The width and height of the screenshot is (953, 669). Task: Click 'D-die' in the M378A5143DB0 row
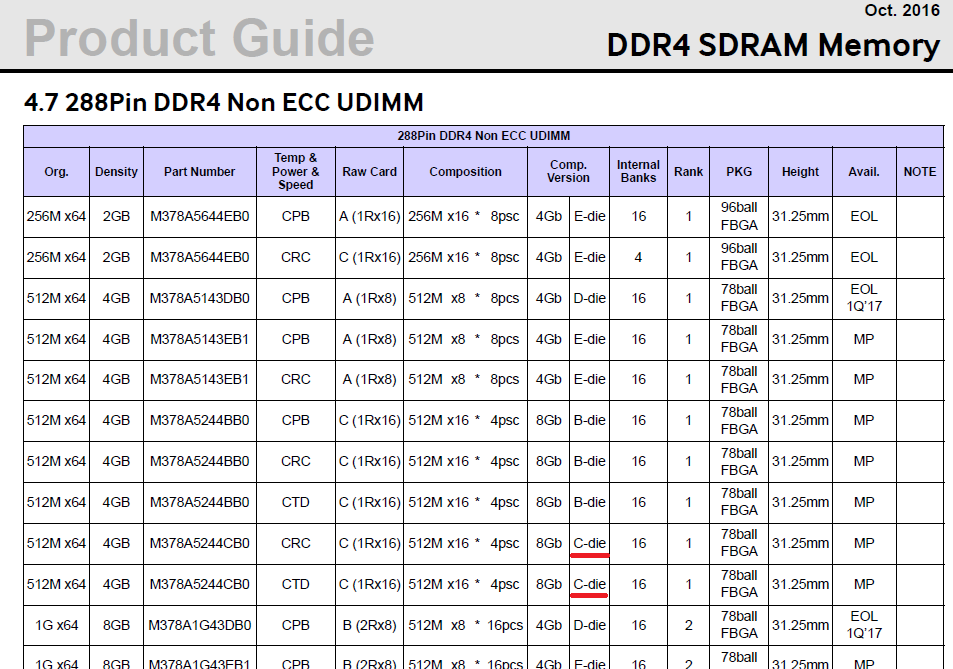tap(590, 298)
